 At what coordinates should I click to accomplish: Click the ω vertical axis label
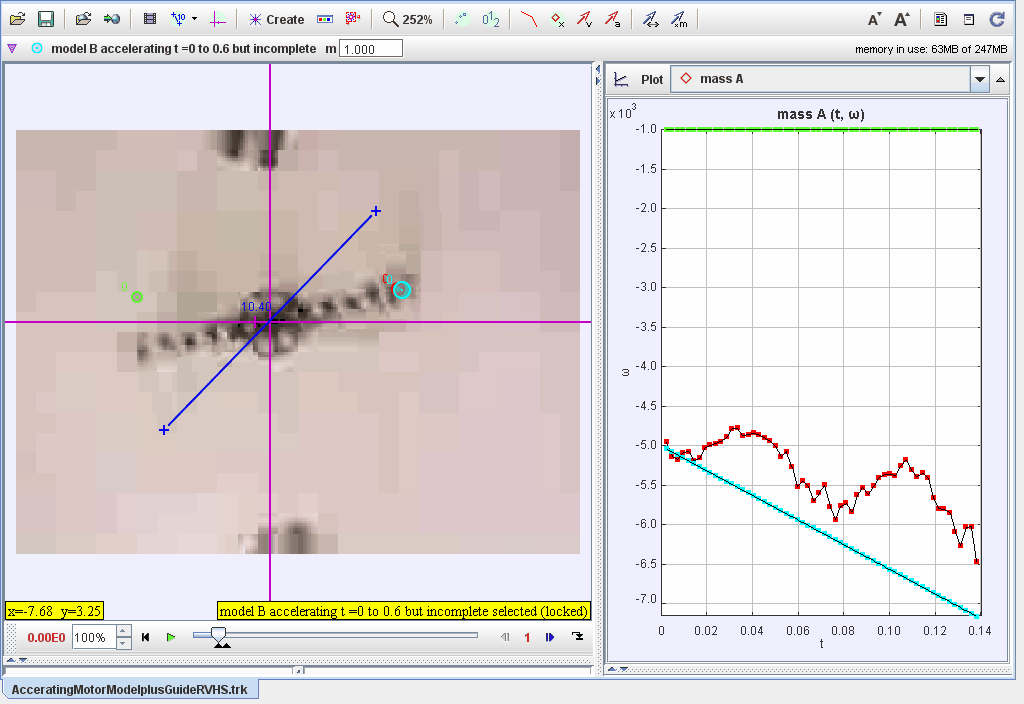click(626, 372)
